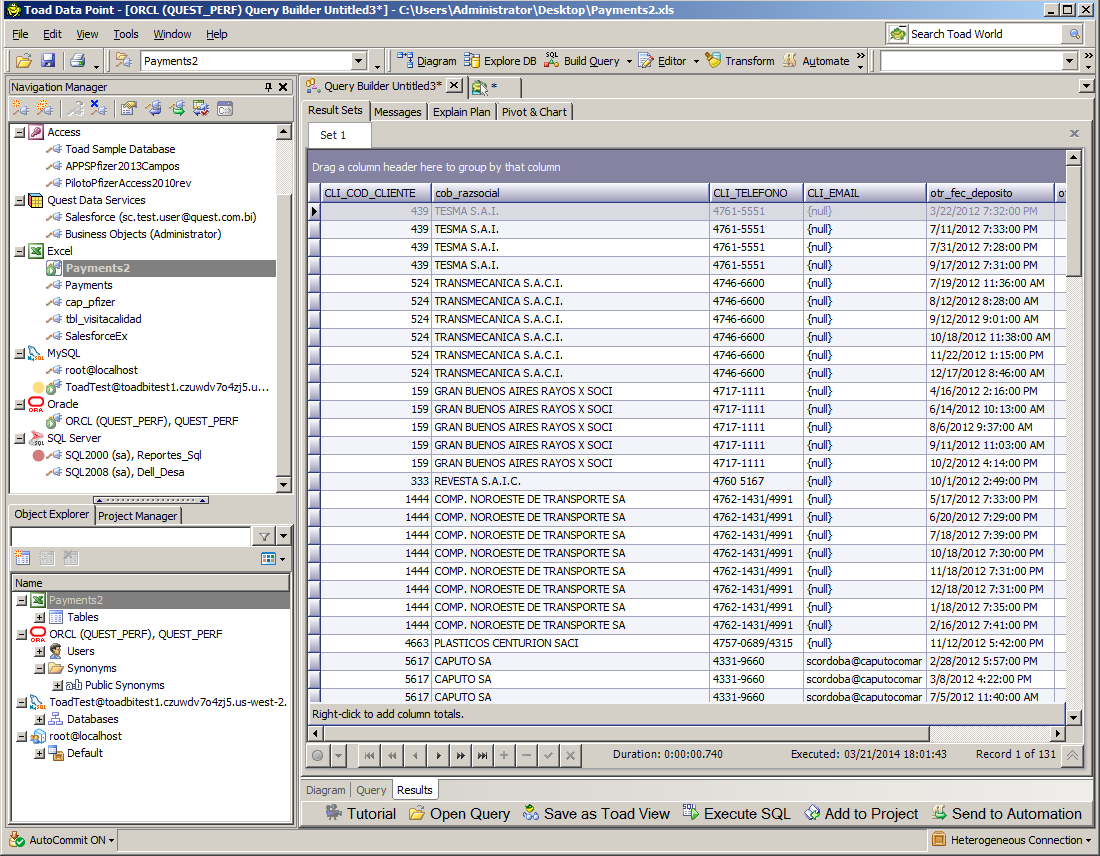Viewport: 1100px width, 856px height.
Task: Click into the Search Toad World field
Action: [984, 34]
